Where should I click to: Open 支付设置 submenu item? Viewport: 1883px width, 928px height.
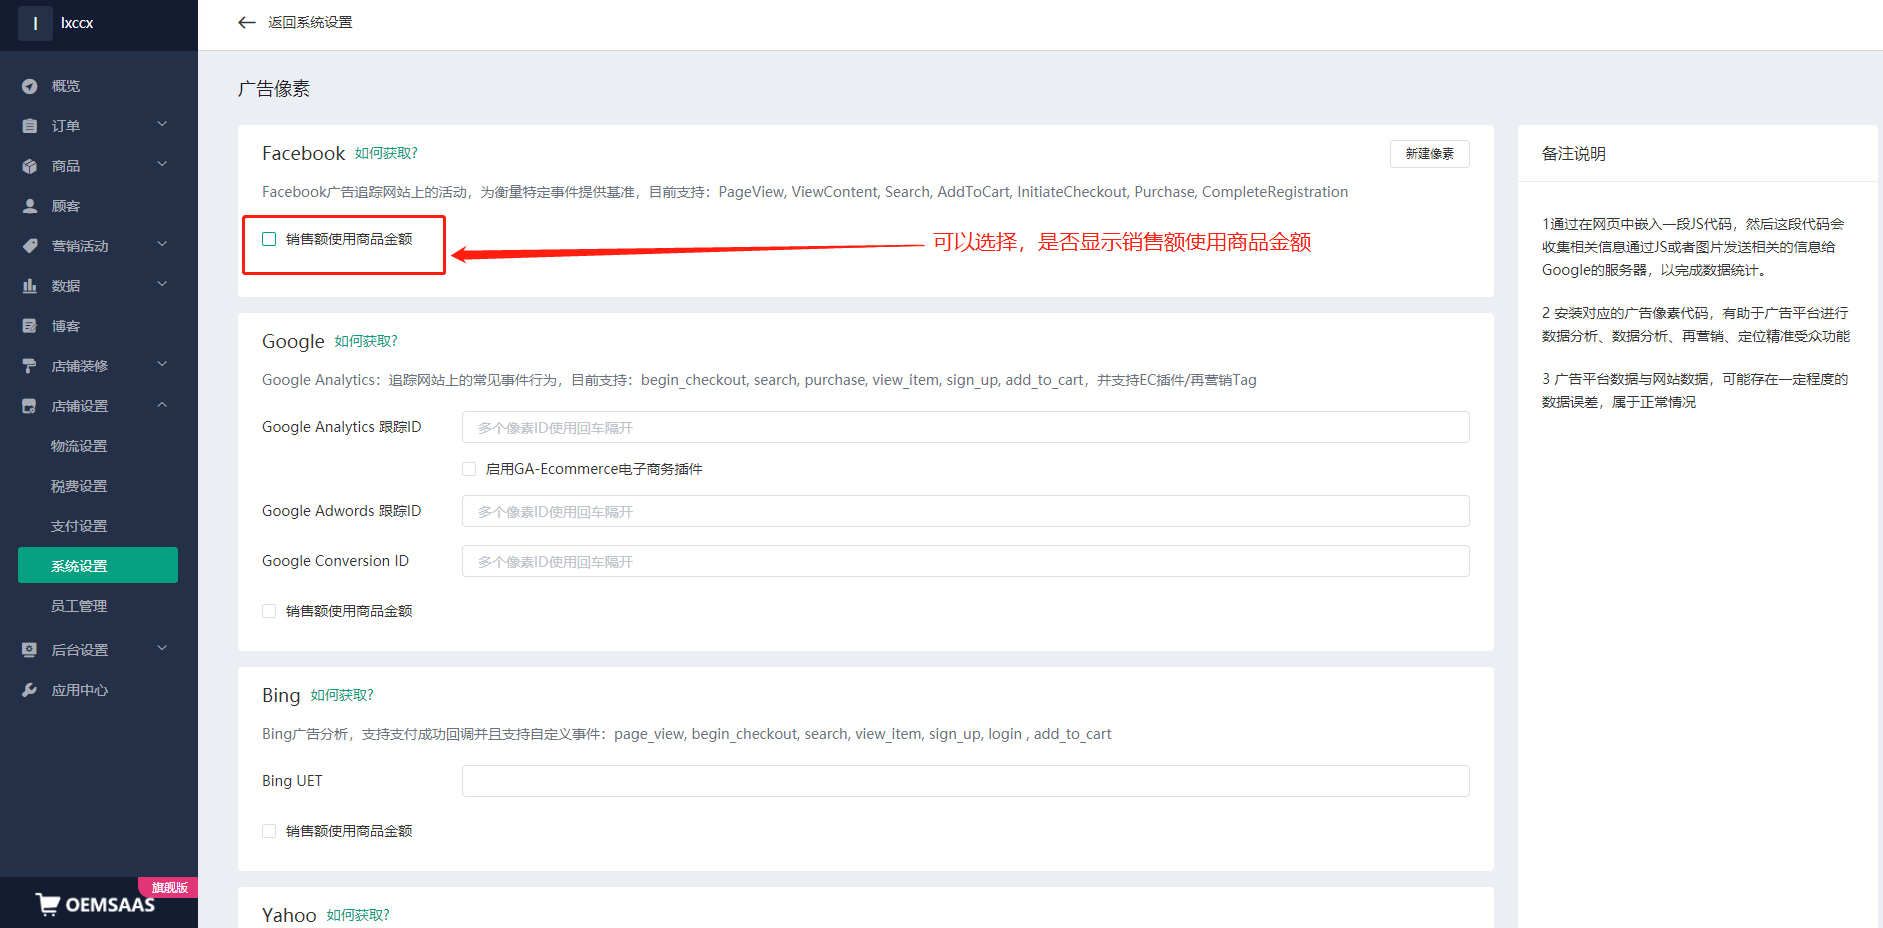tap(79, 526)
